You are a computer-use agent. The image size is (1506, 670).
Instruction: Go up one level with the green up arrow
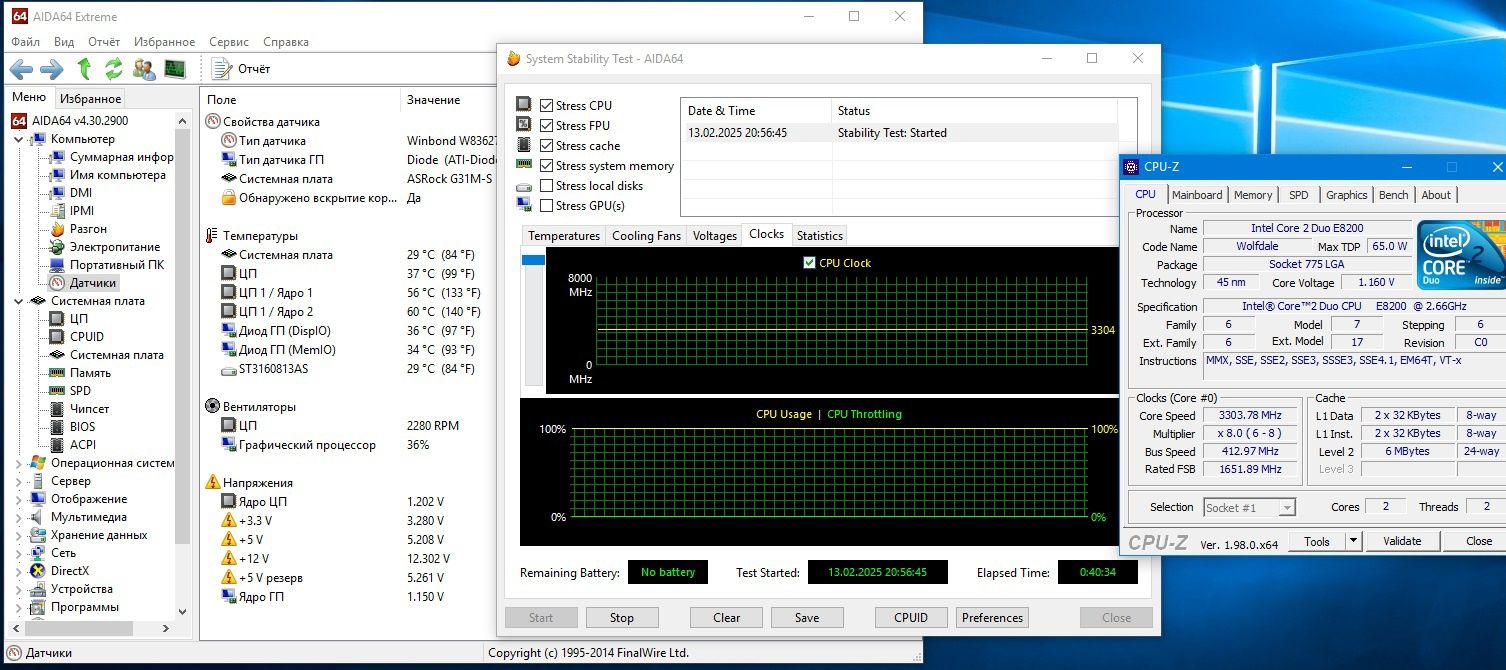tap(85, 69)
